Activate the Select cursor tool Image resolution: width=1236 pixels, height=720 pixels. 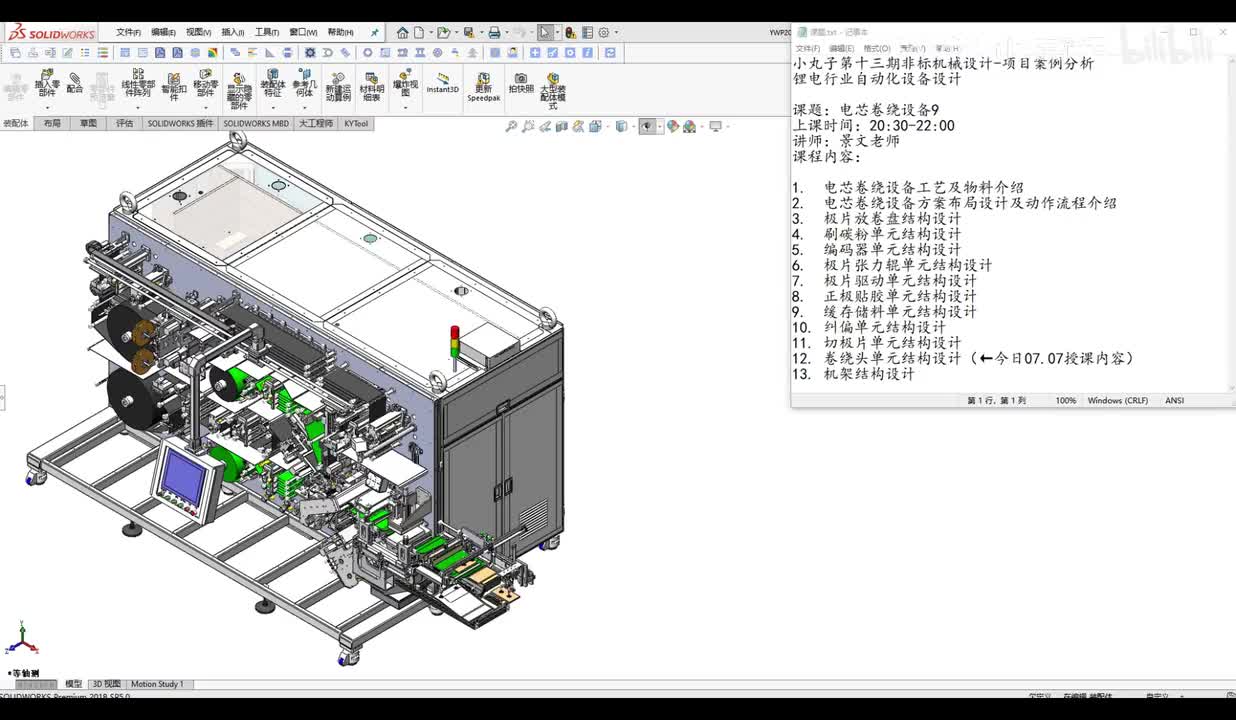[544, 33]
